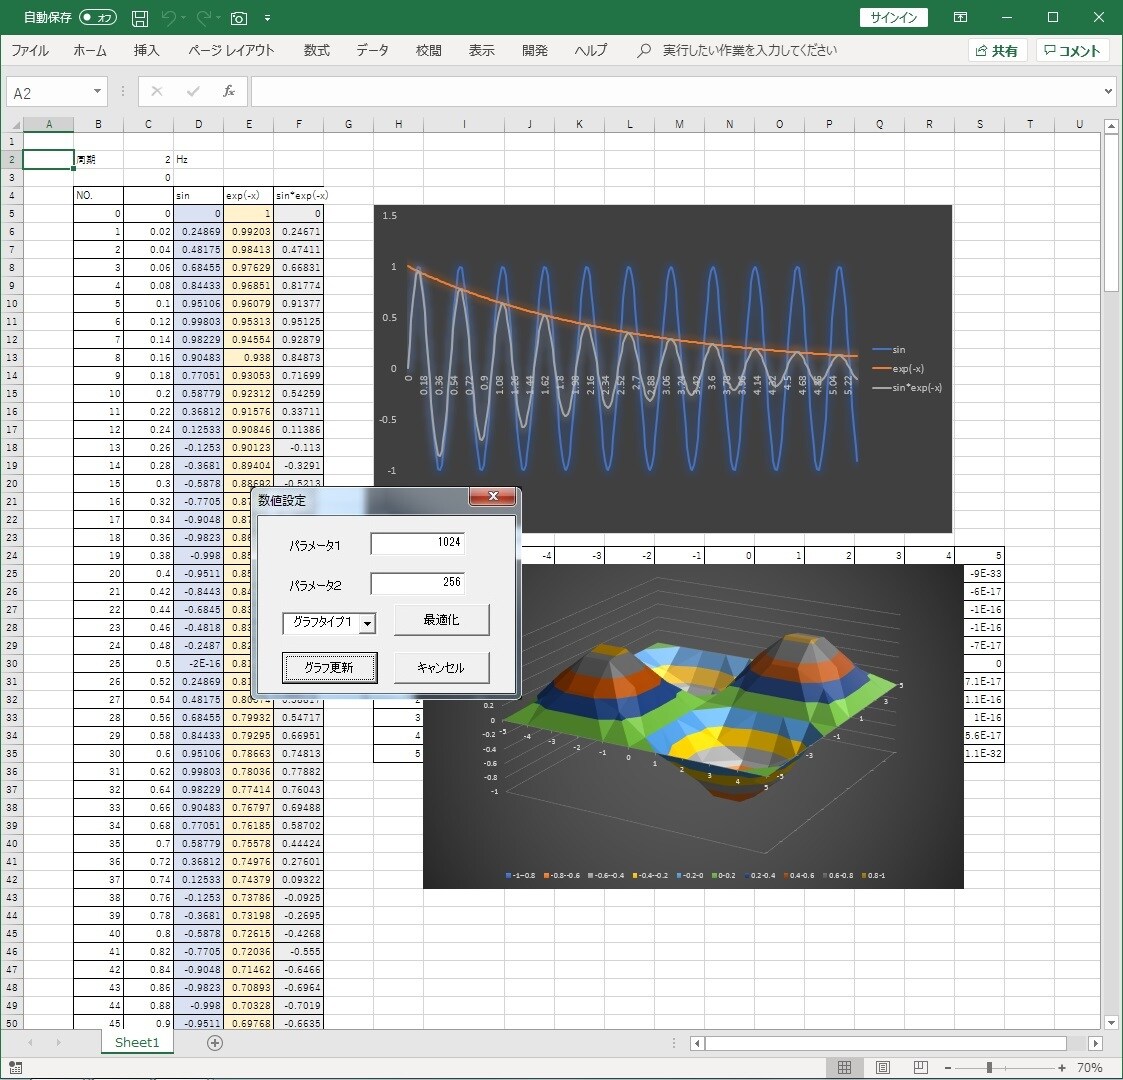Click the vertical scrollbar up arrow
The width and height of the screenshot is (1123, 1080).
pos(1111,126)
